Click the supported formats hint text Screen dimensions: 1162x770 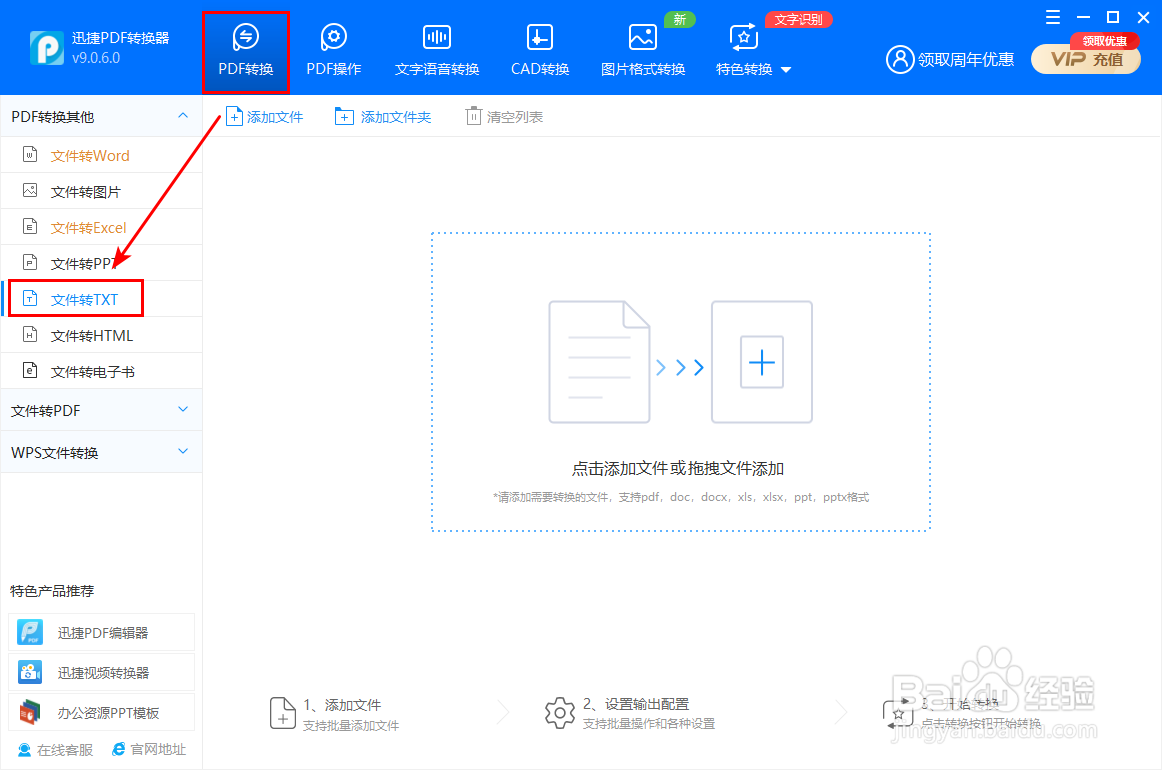(681, 497)
